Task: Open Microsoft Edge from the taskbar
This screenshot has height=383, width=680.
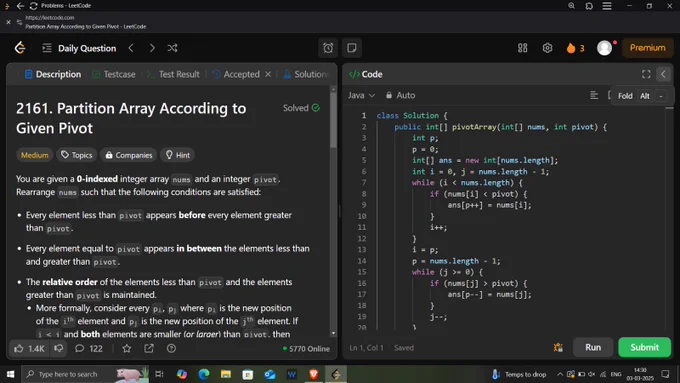Action: click(x=204, y=374)
